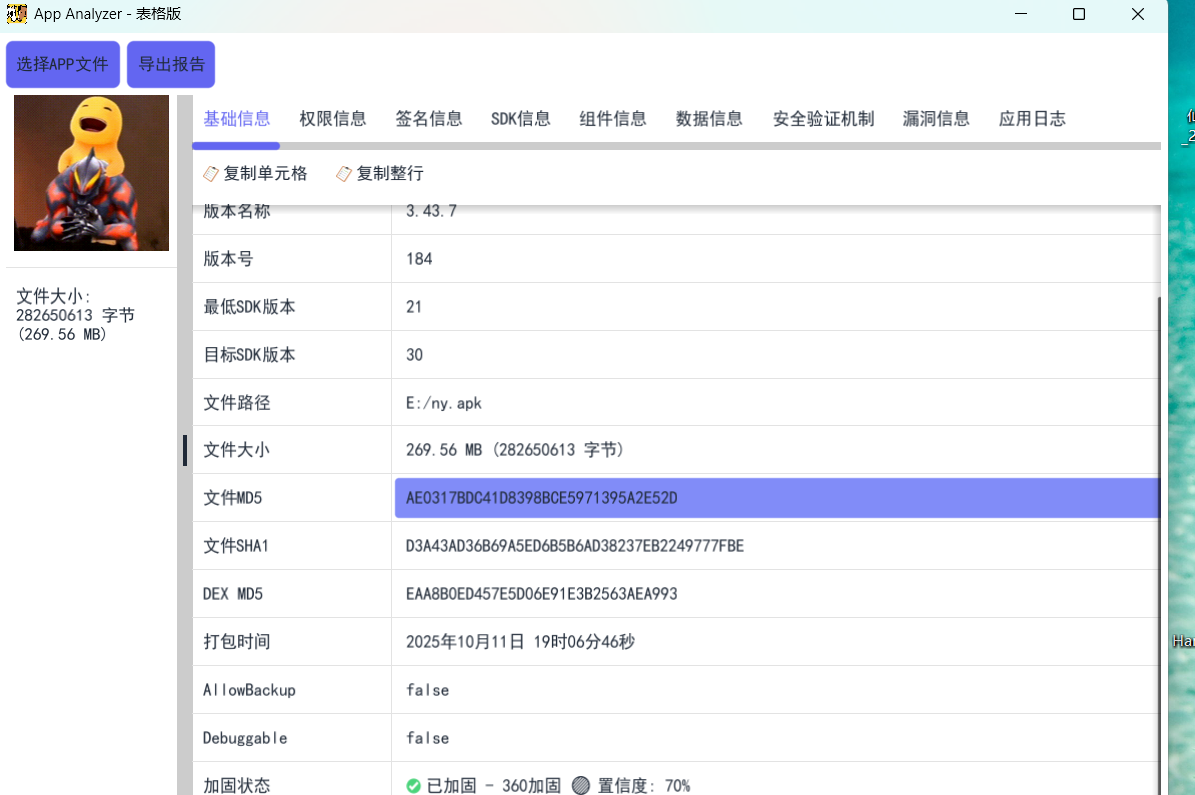Click the vertical scrollbar of the table
1195x795 pixels.
click(x=1160, y=500)
